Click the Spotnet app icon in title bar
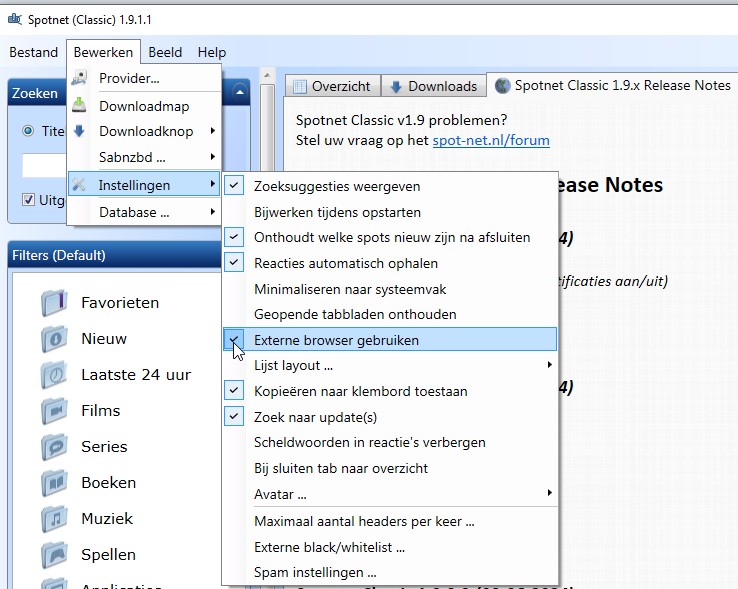 15,19
